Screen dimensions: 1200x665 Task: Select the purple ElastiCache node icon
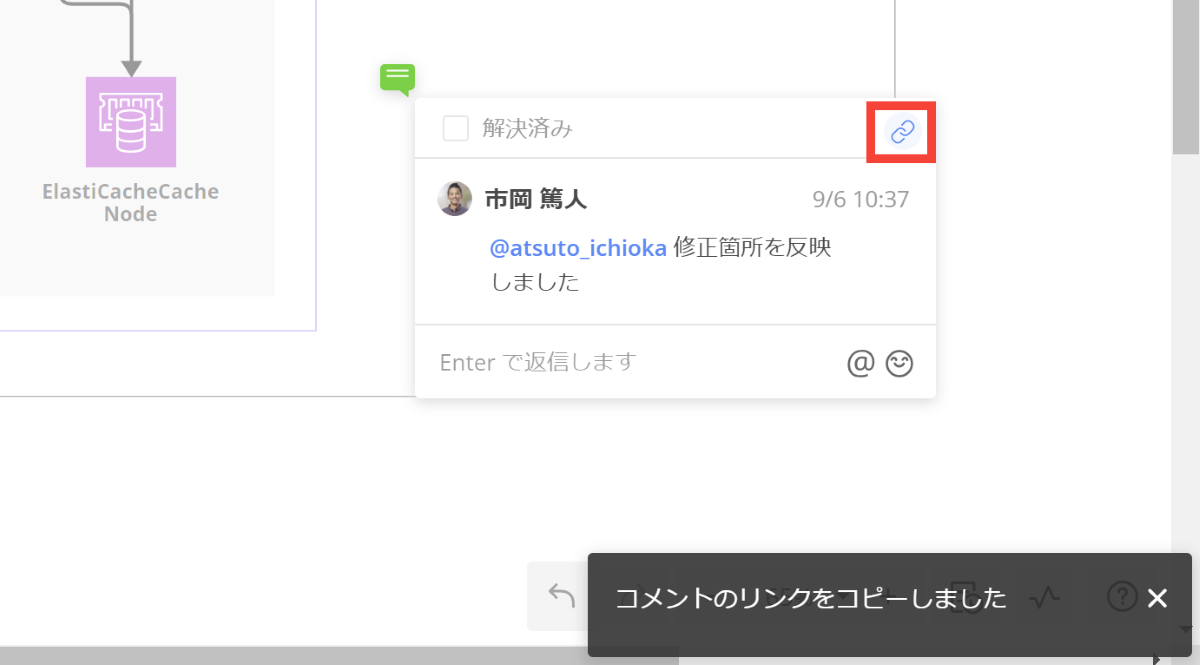[131, 122]
